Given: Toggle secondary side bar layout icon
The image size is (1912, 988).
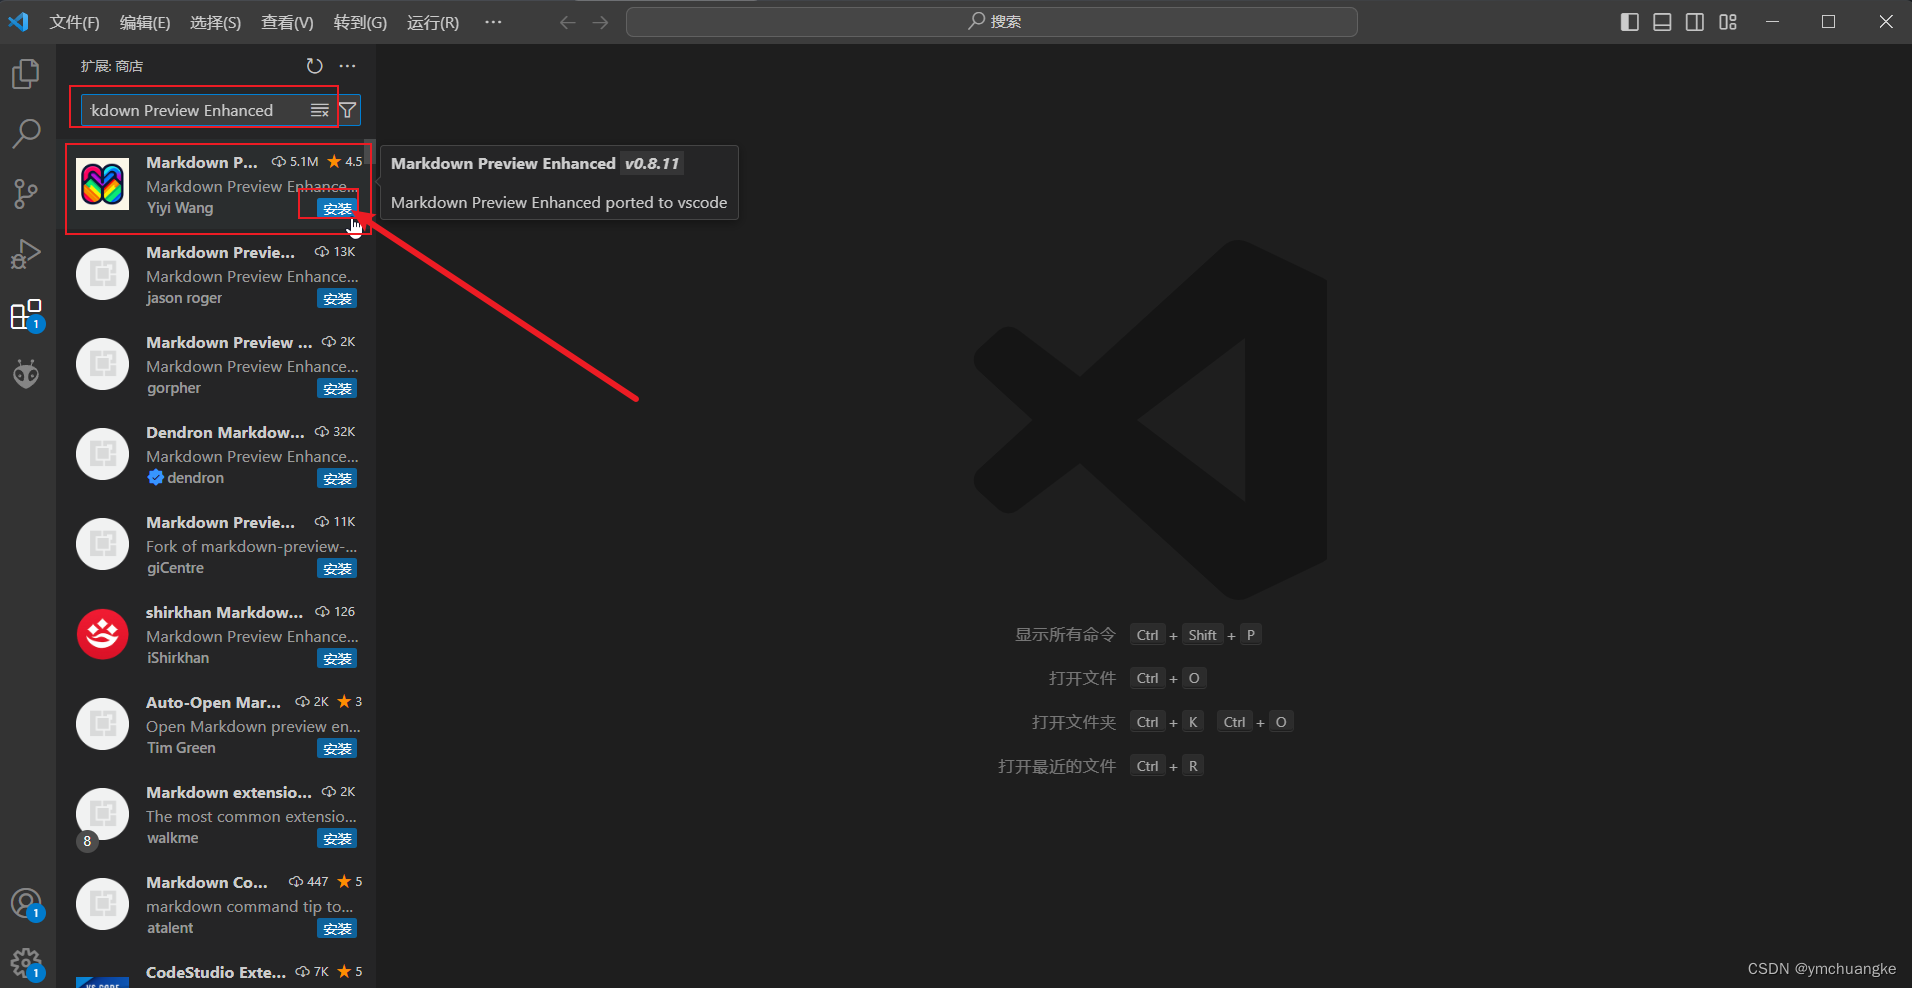Looking at the screenshot, I should tap(1695, 22).
